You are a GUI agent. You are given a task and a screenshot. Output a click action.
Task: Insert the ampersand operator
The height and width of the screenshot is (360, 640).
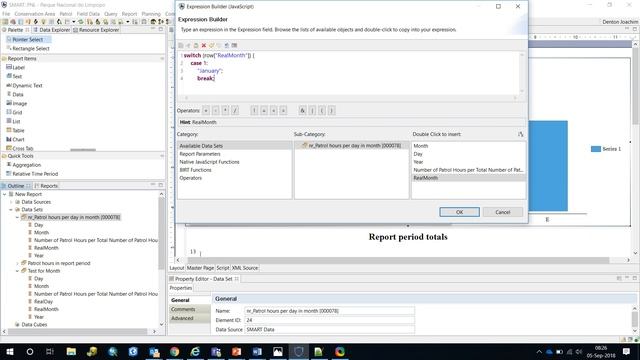click(302, 111)
